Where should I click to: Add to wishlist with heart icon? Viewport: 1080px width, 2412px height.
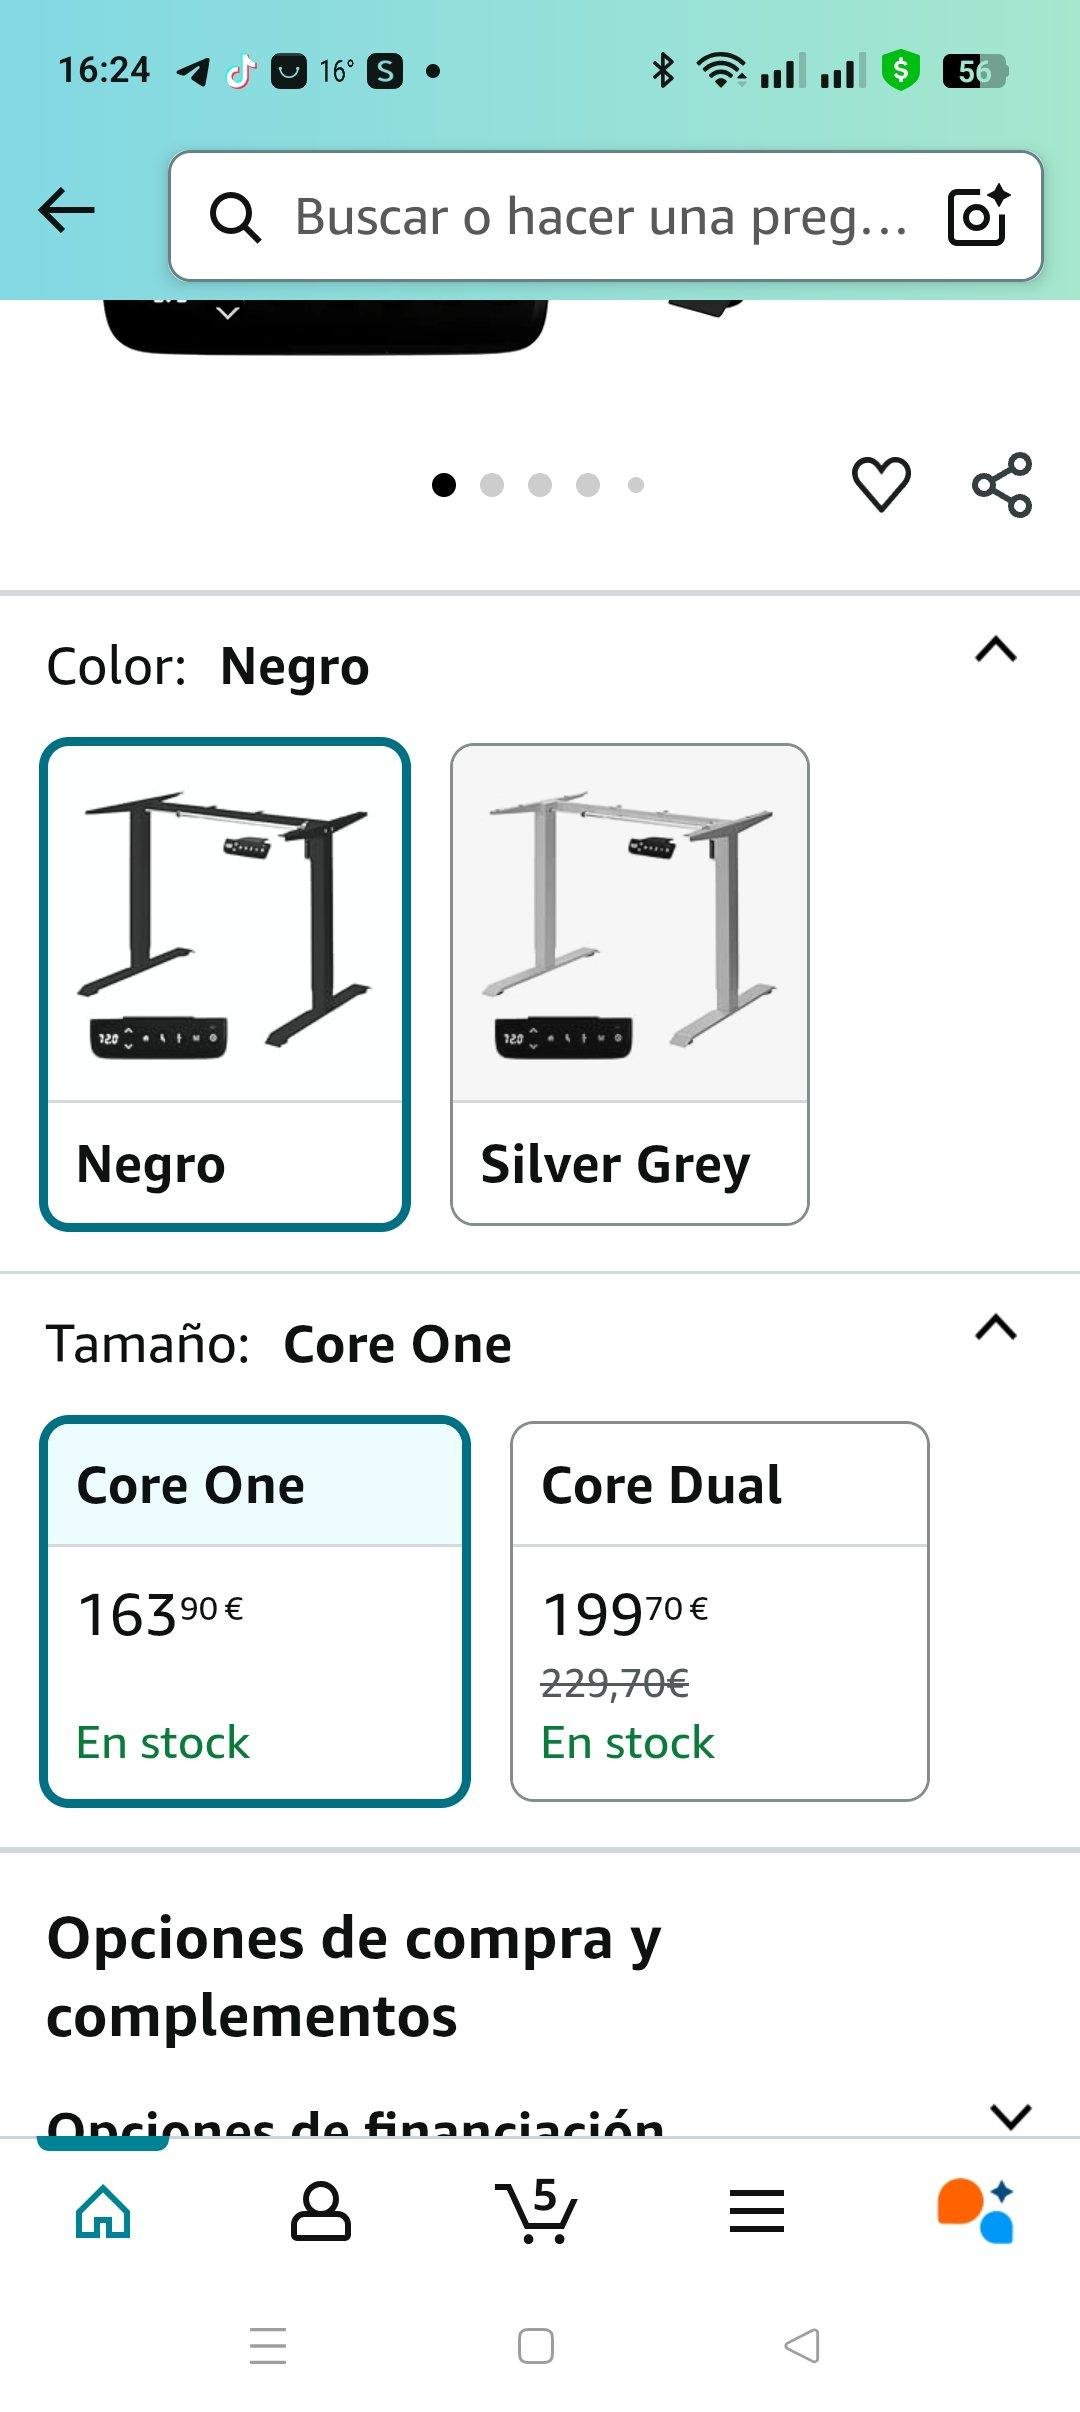click(881, 485)
